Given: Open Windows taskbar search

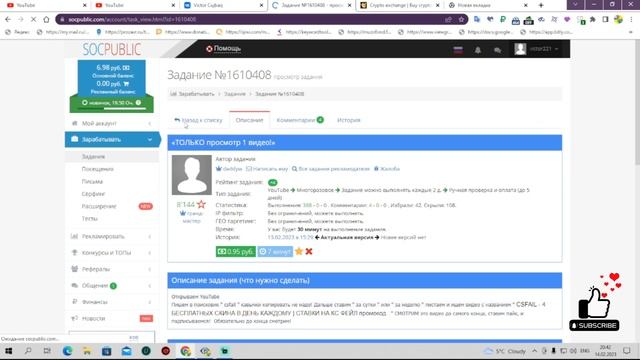Looking at the screenshot, I should click(28, 351).
